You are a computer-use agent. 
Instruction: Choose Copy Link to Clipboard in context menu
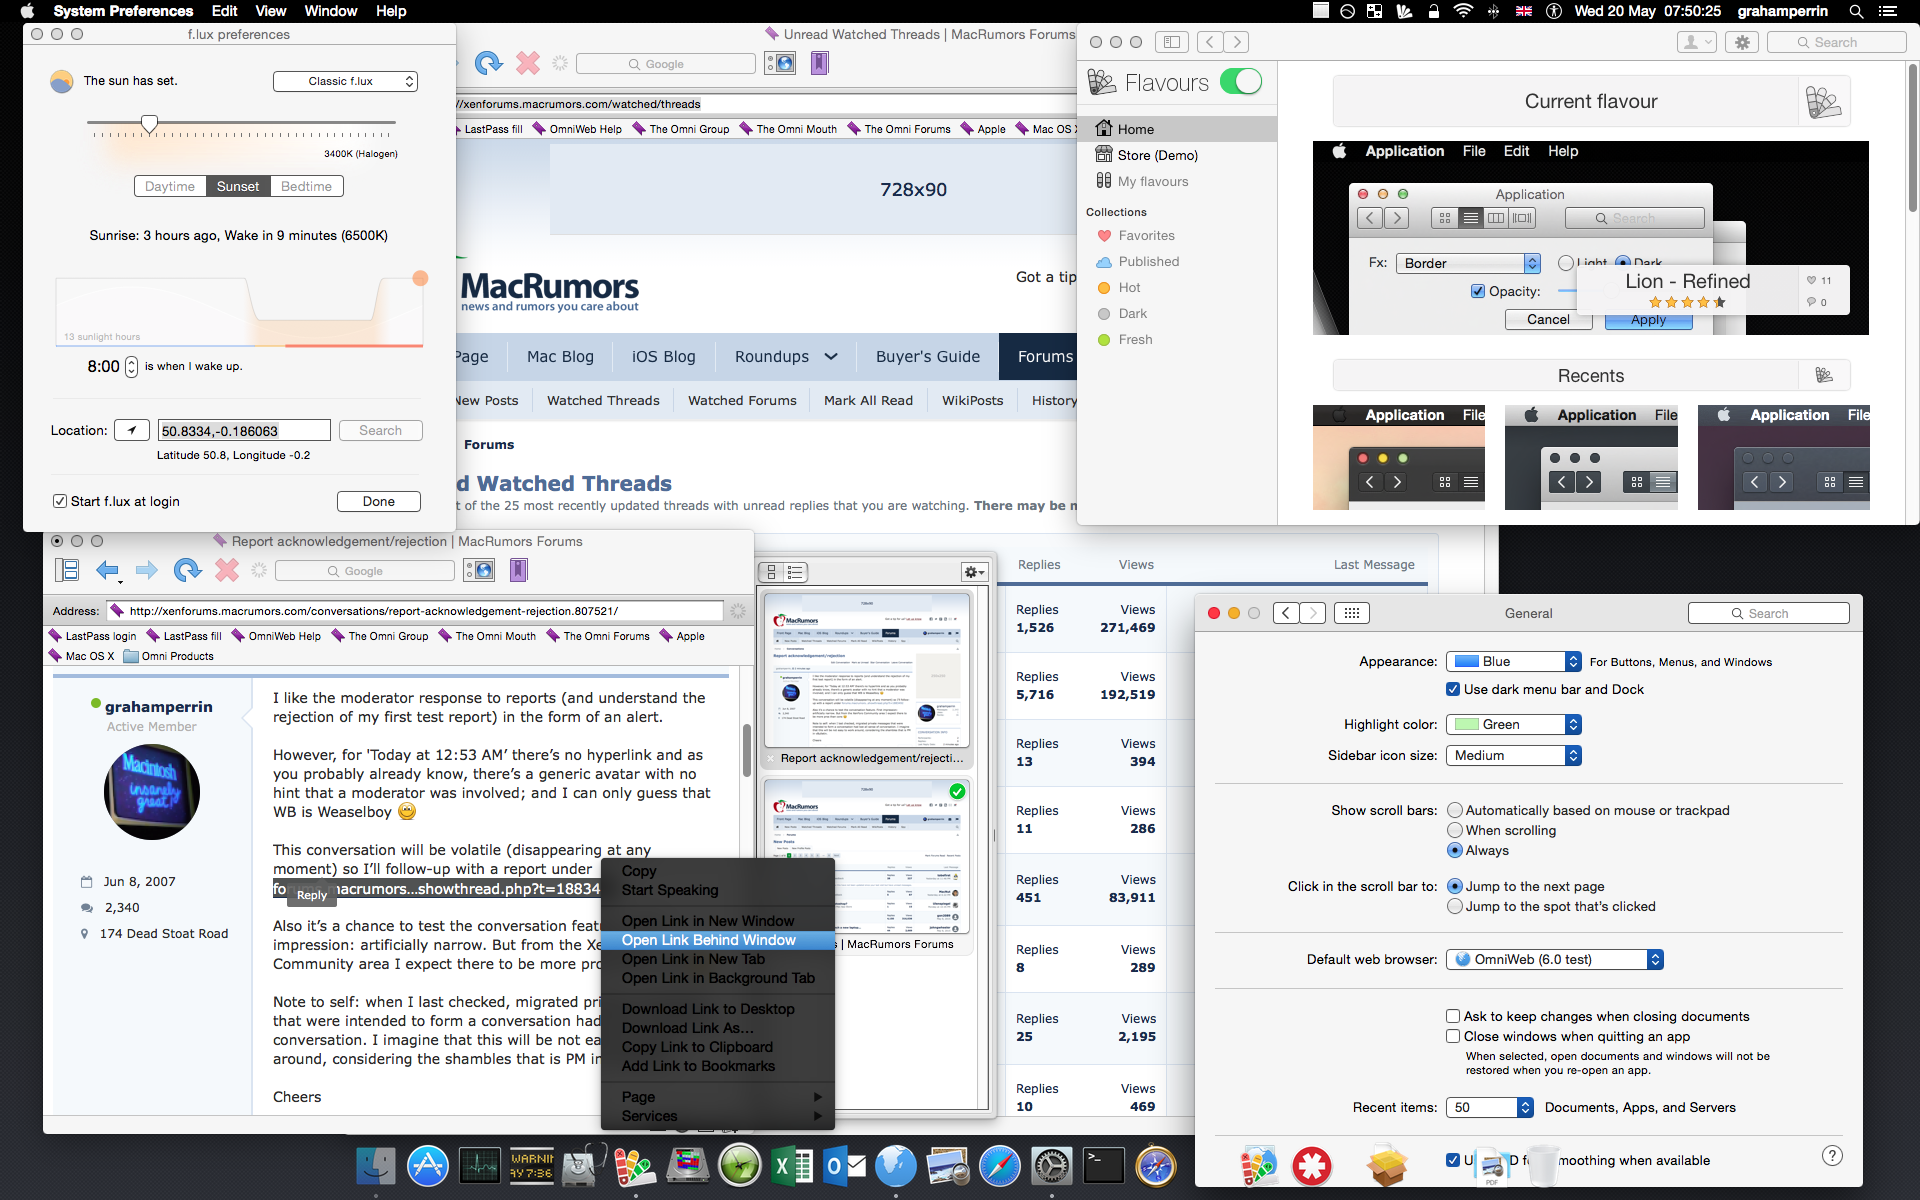click(x=718, y=1047)
